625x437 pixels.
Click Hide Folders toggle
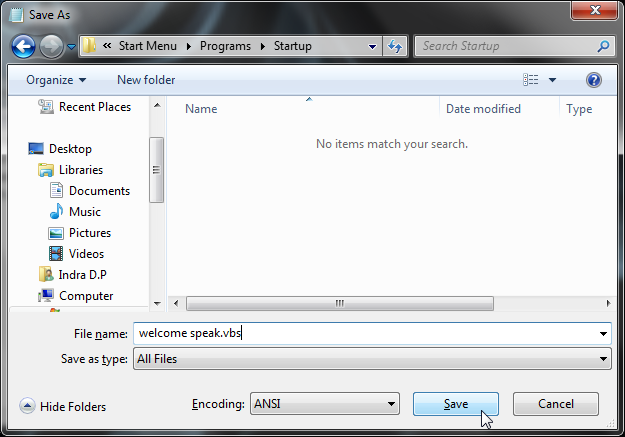(x=63, y=406)
